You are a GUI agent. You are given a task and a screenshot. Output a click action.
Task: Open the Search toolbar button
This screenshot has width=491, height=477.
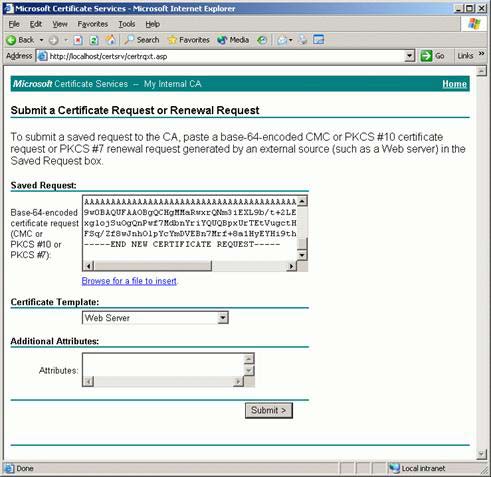[x=141, y=40]
